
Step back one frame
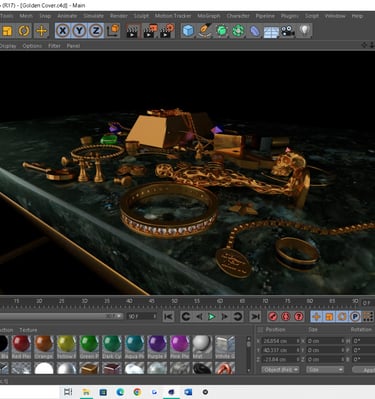click(x=199, y=316)
